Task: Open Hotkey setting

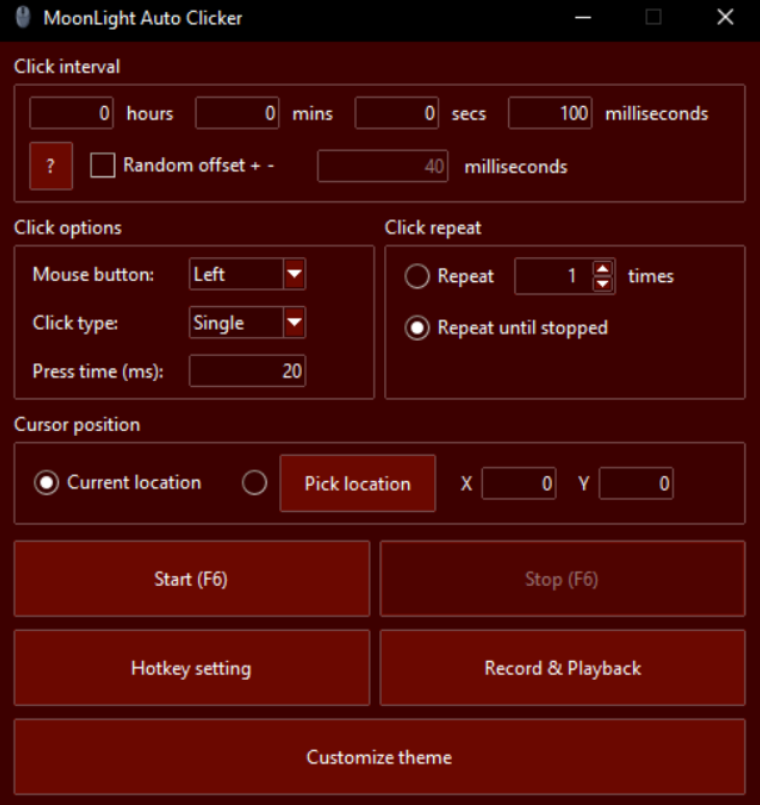Action: [x=192, y=668]
